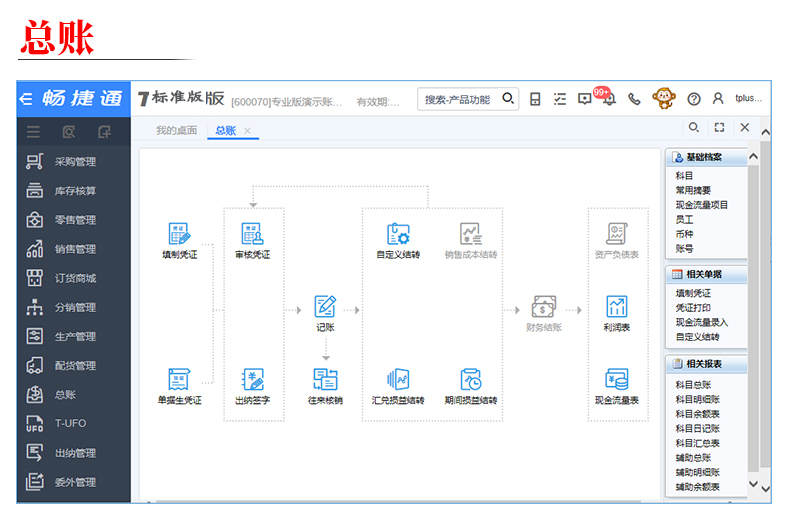
Task: Open the 科目总账 report link
Action: (x=693, y=385)
